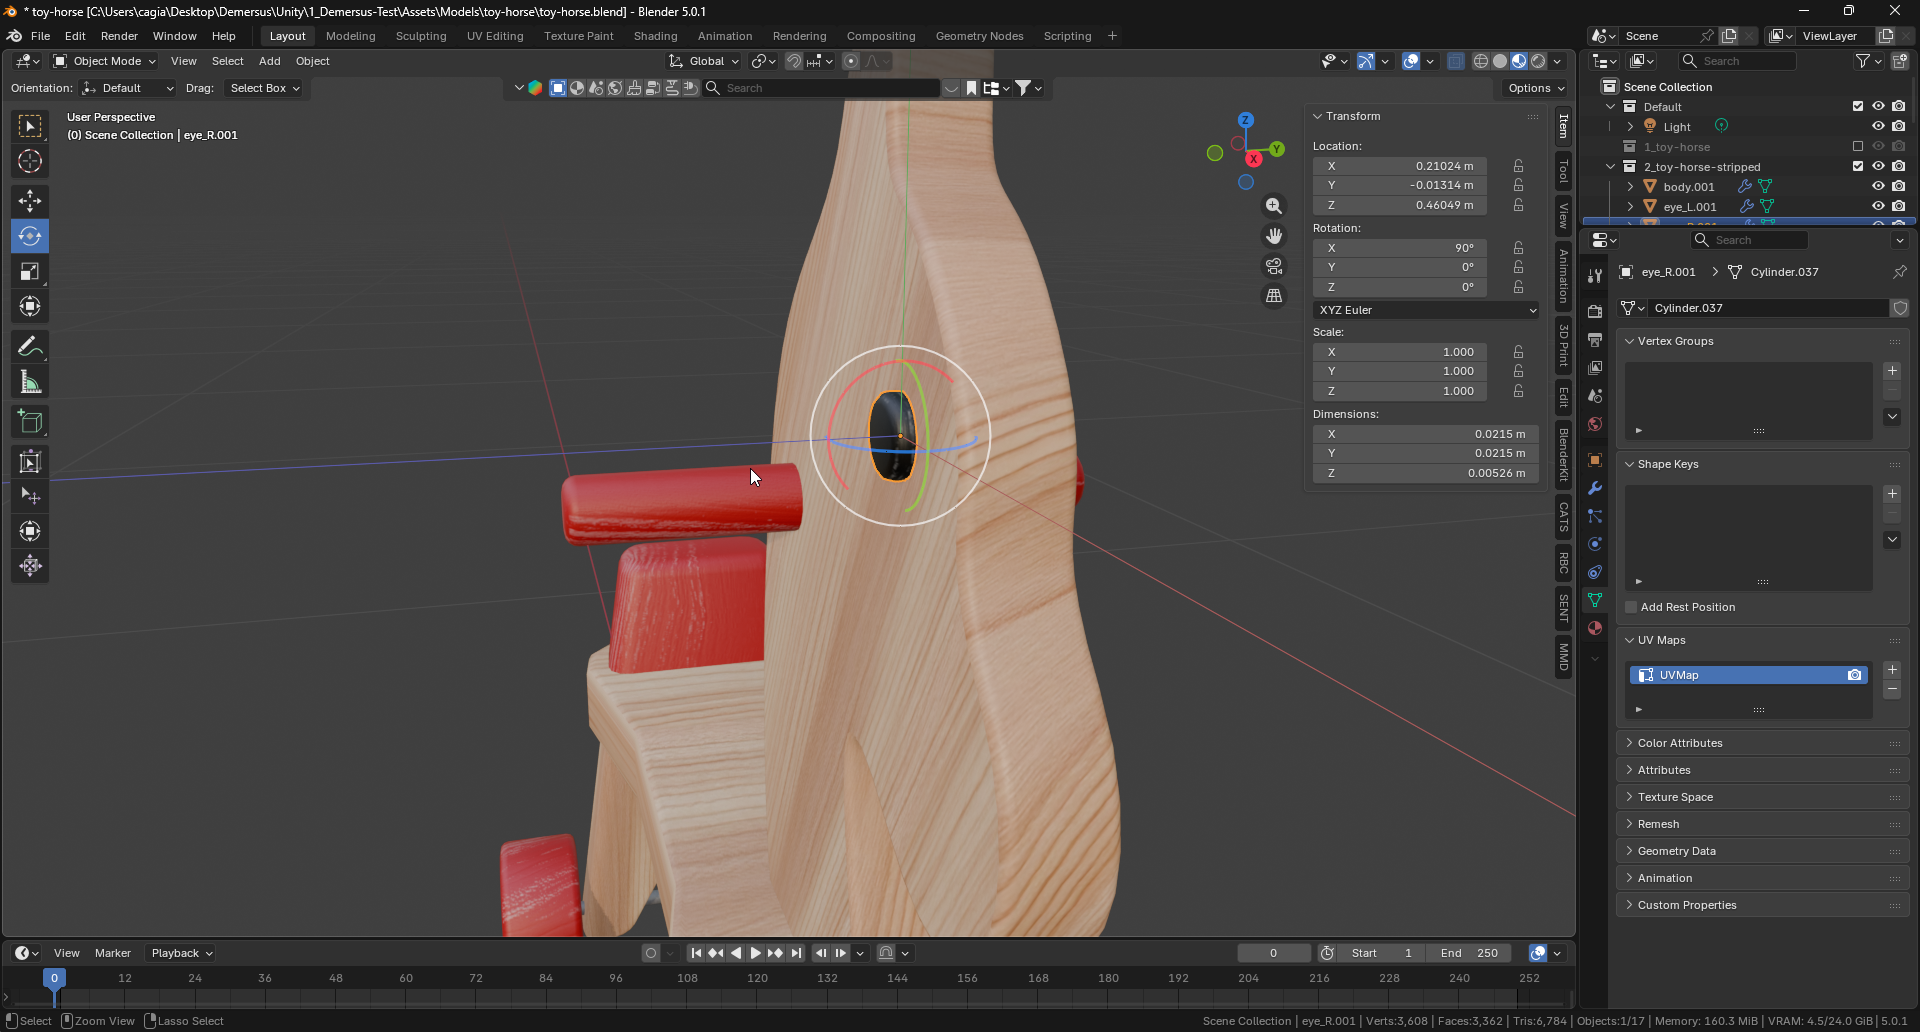Toggle fake user shield for Cylinder.037
The height and width of the screenshot is (1032, 1920).
pos(1900,308)
